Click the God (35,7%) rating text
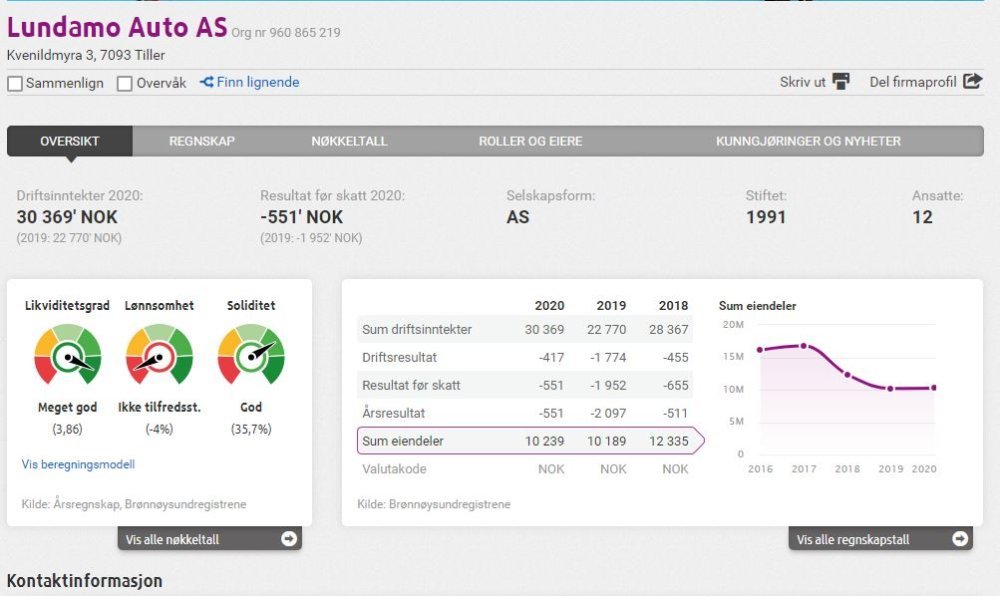Viewport: 1000px width, 596px height. [x=251, y=418]
